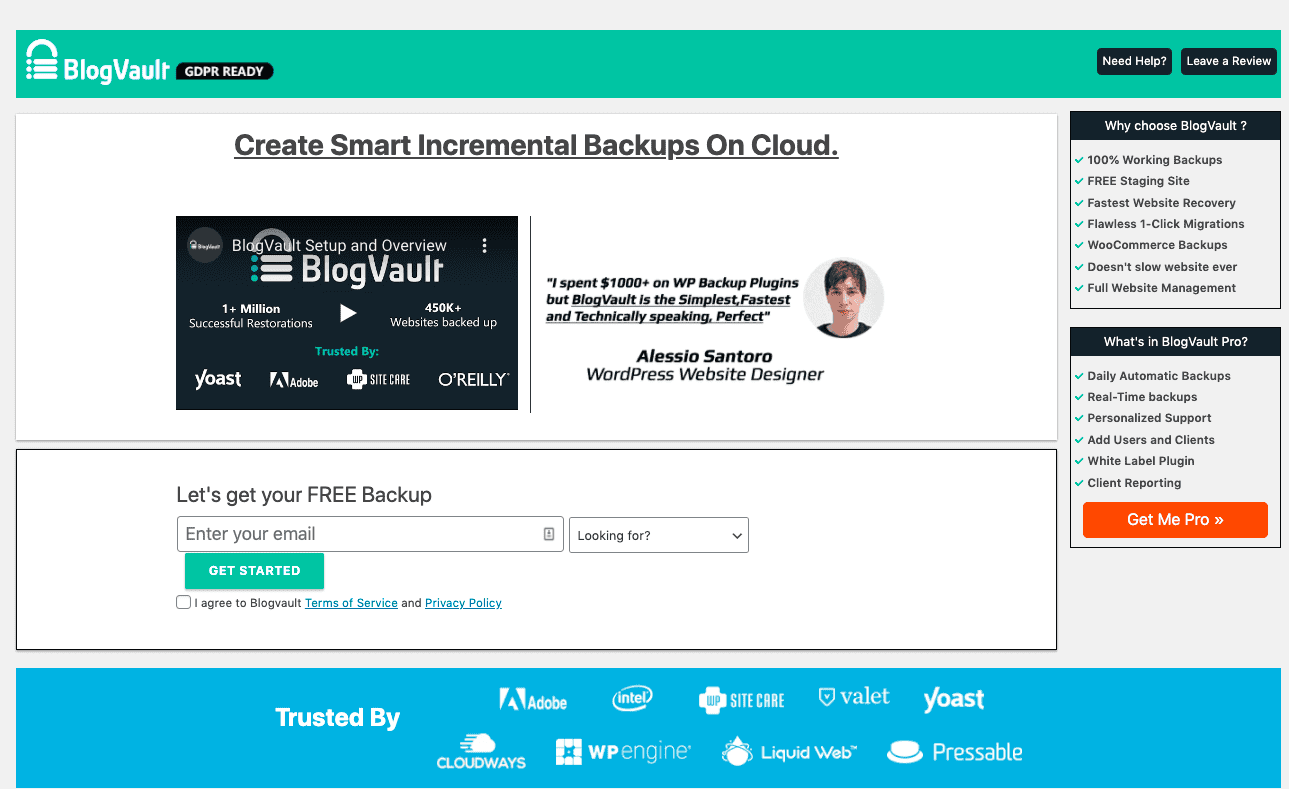Click the name 'Alessio Santoro'

pyautogui.click(x=704, y=356)
